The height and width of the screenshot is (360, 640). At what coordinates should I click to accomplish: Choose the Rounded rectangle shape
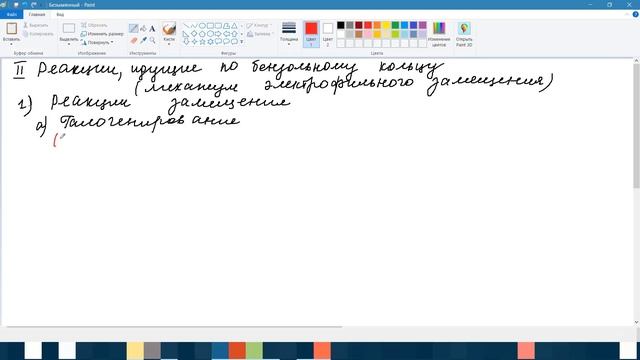pyautogui.click(x=218, y=26)
